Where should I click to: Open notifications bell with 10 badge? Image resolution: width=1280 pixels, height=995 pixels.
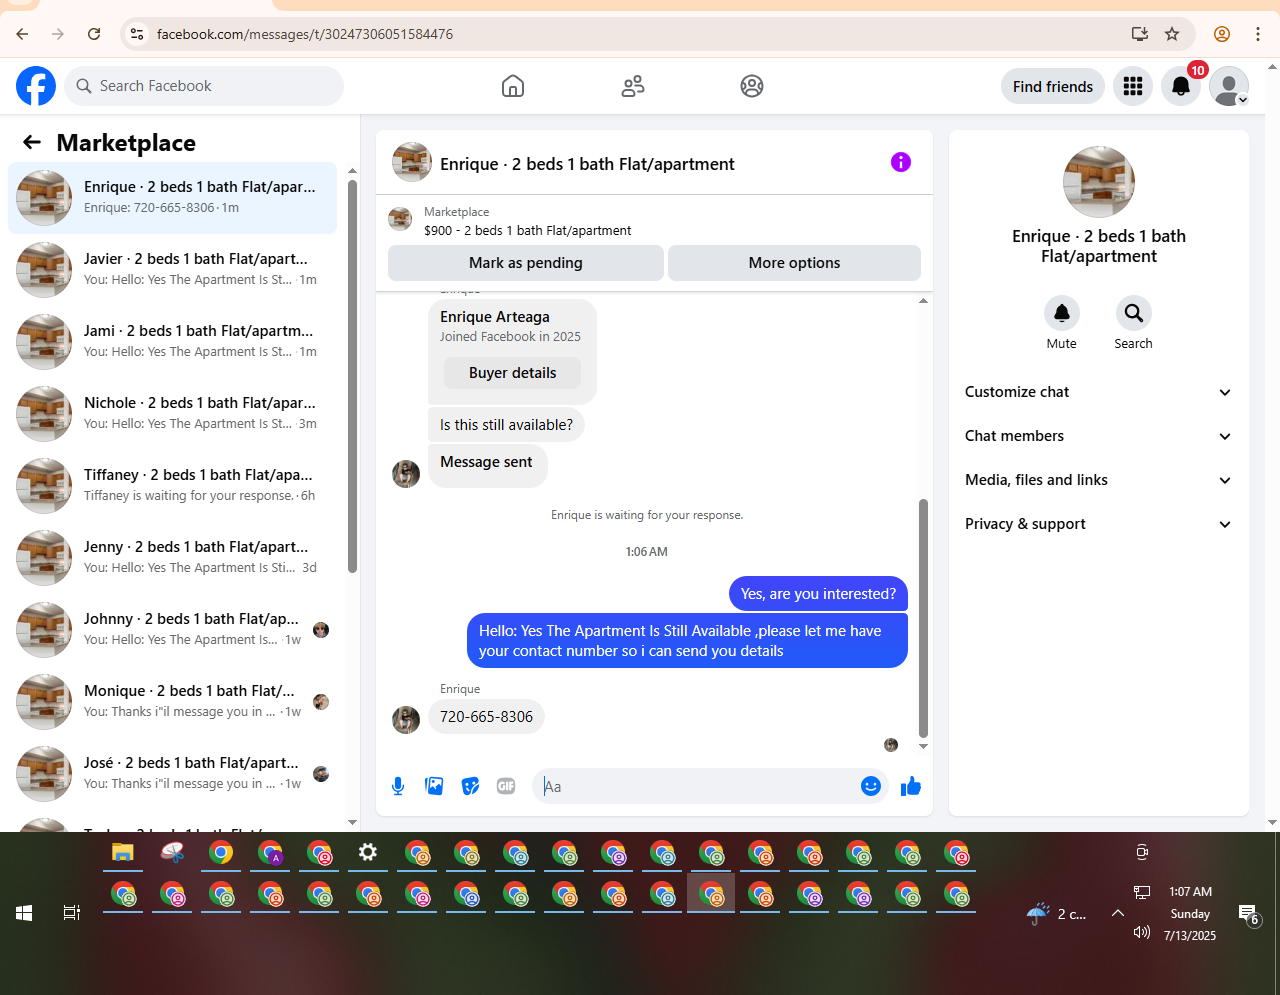coord(1181,86)
